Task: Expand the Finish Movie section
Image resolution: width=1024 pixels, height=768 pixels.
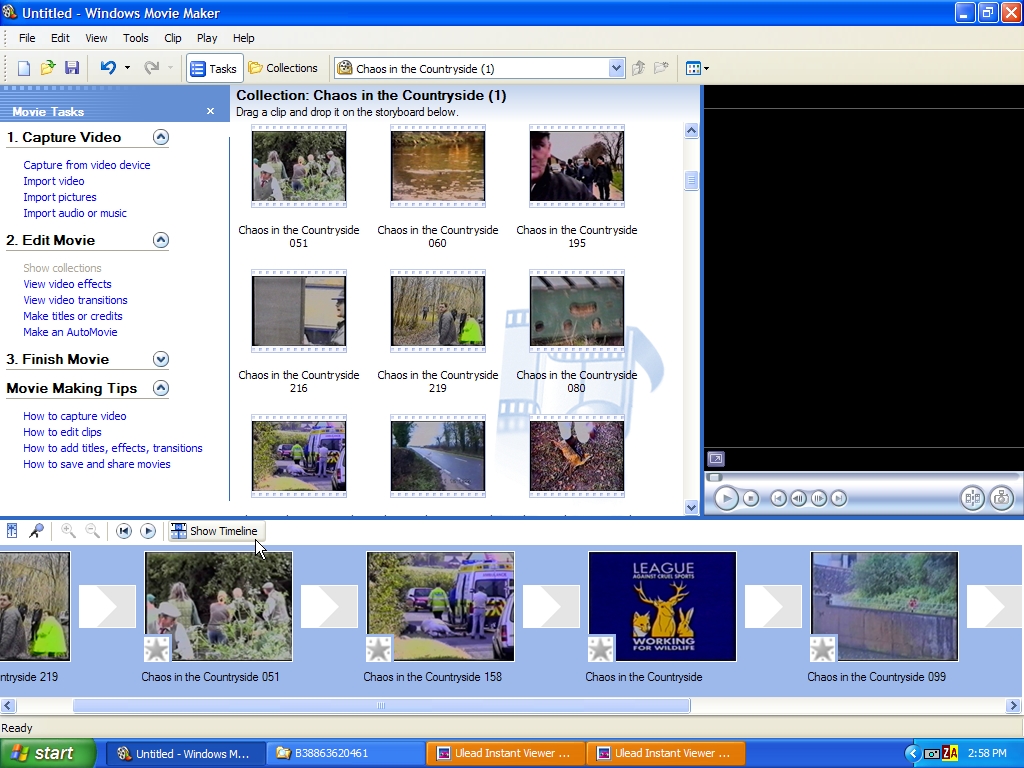Action: click(x=160, y=359)
